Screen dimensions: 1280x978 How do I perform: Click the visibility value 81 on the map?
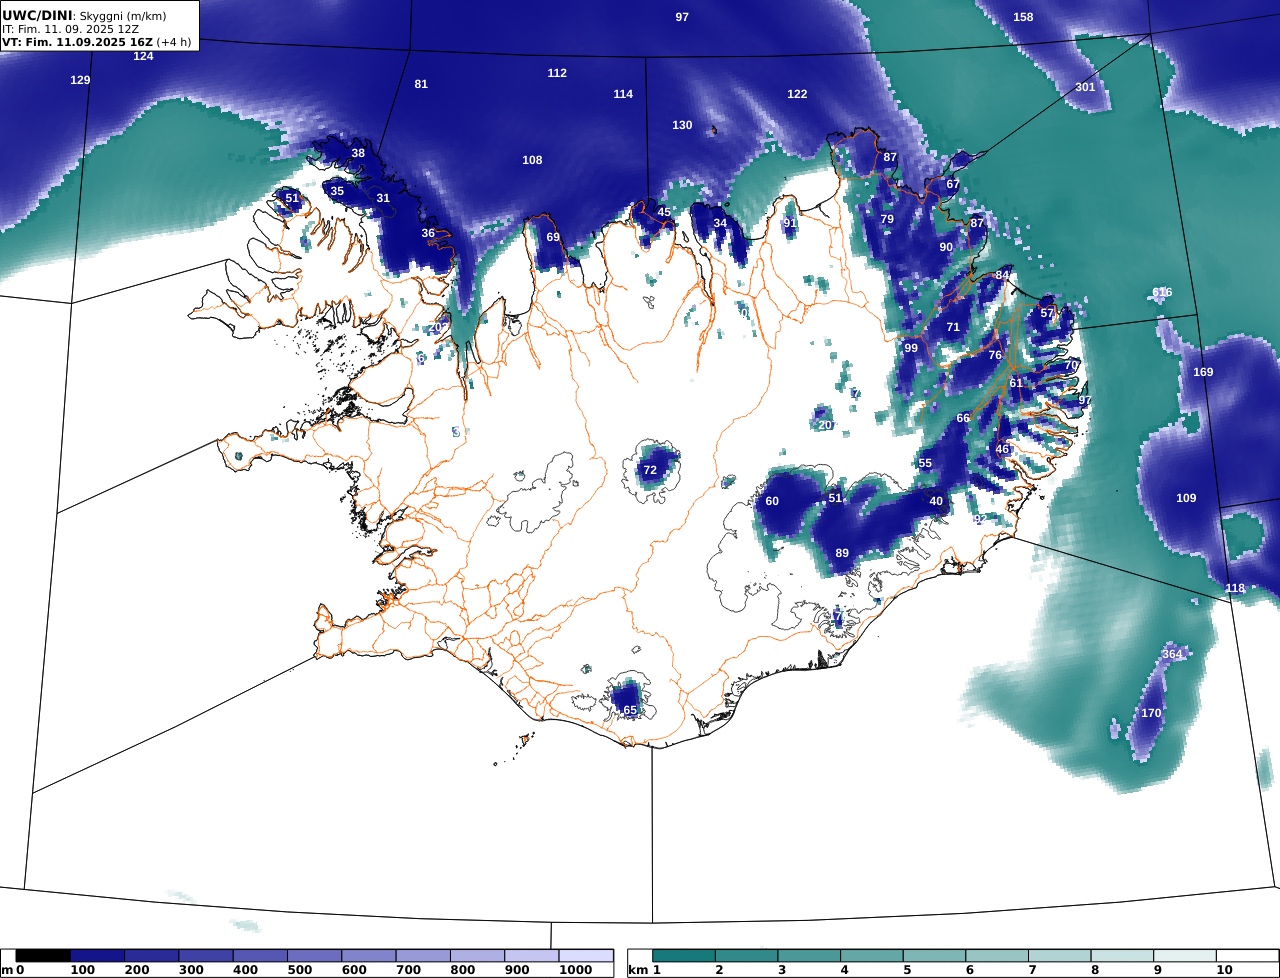(x=421, y=84)
